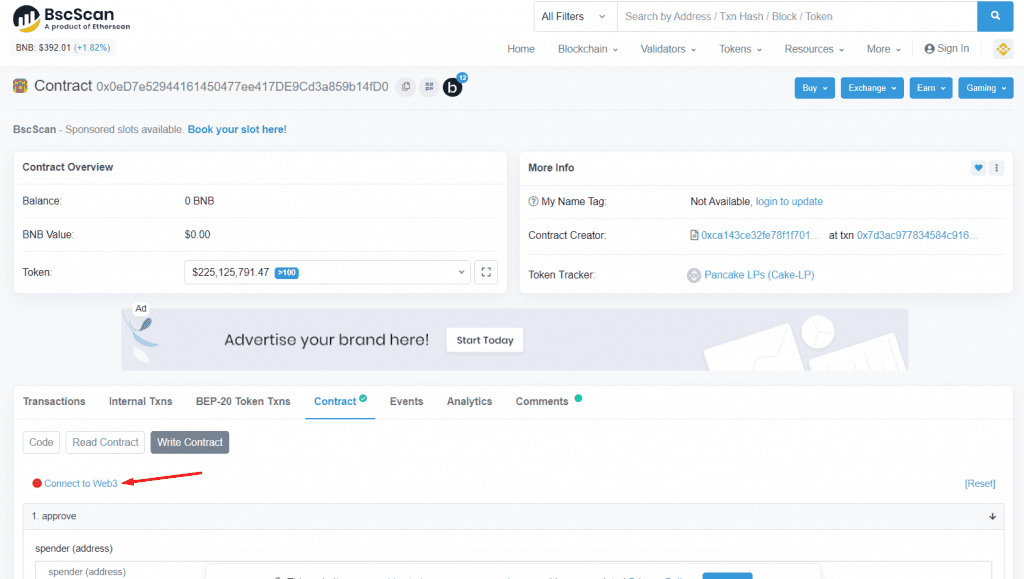Image resolution: width=1024 pixels, height=579 pixels.
Task: Switch to the BEP-20 Token Txns tab
Action: coord(243,401)
